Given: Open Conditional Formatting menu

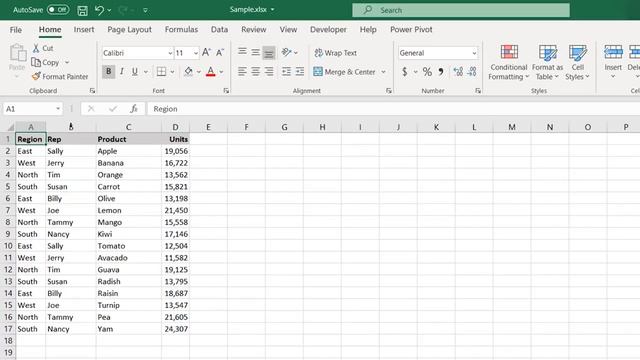Looking at the screenshot, I should point(509,62).
